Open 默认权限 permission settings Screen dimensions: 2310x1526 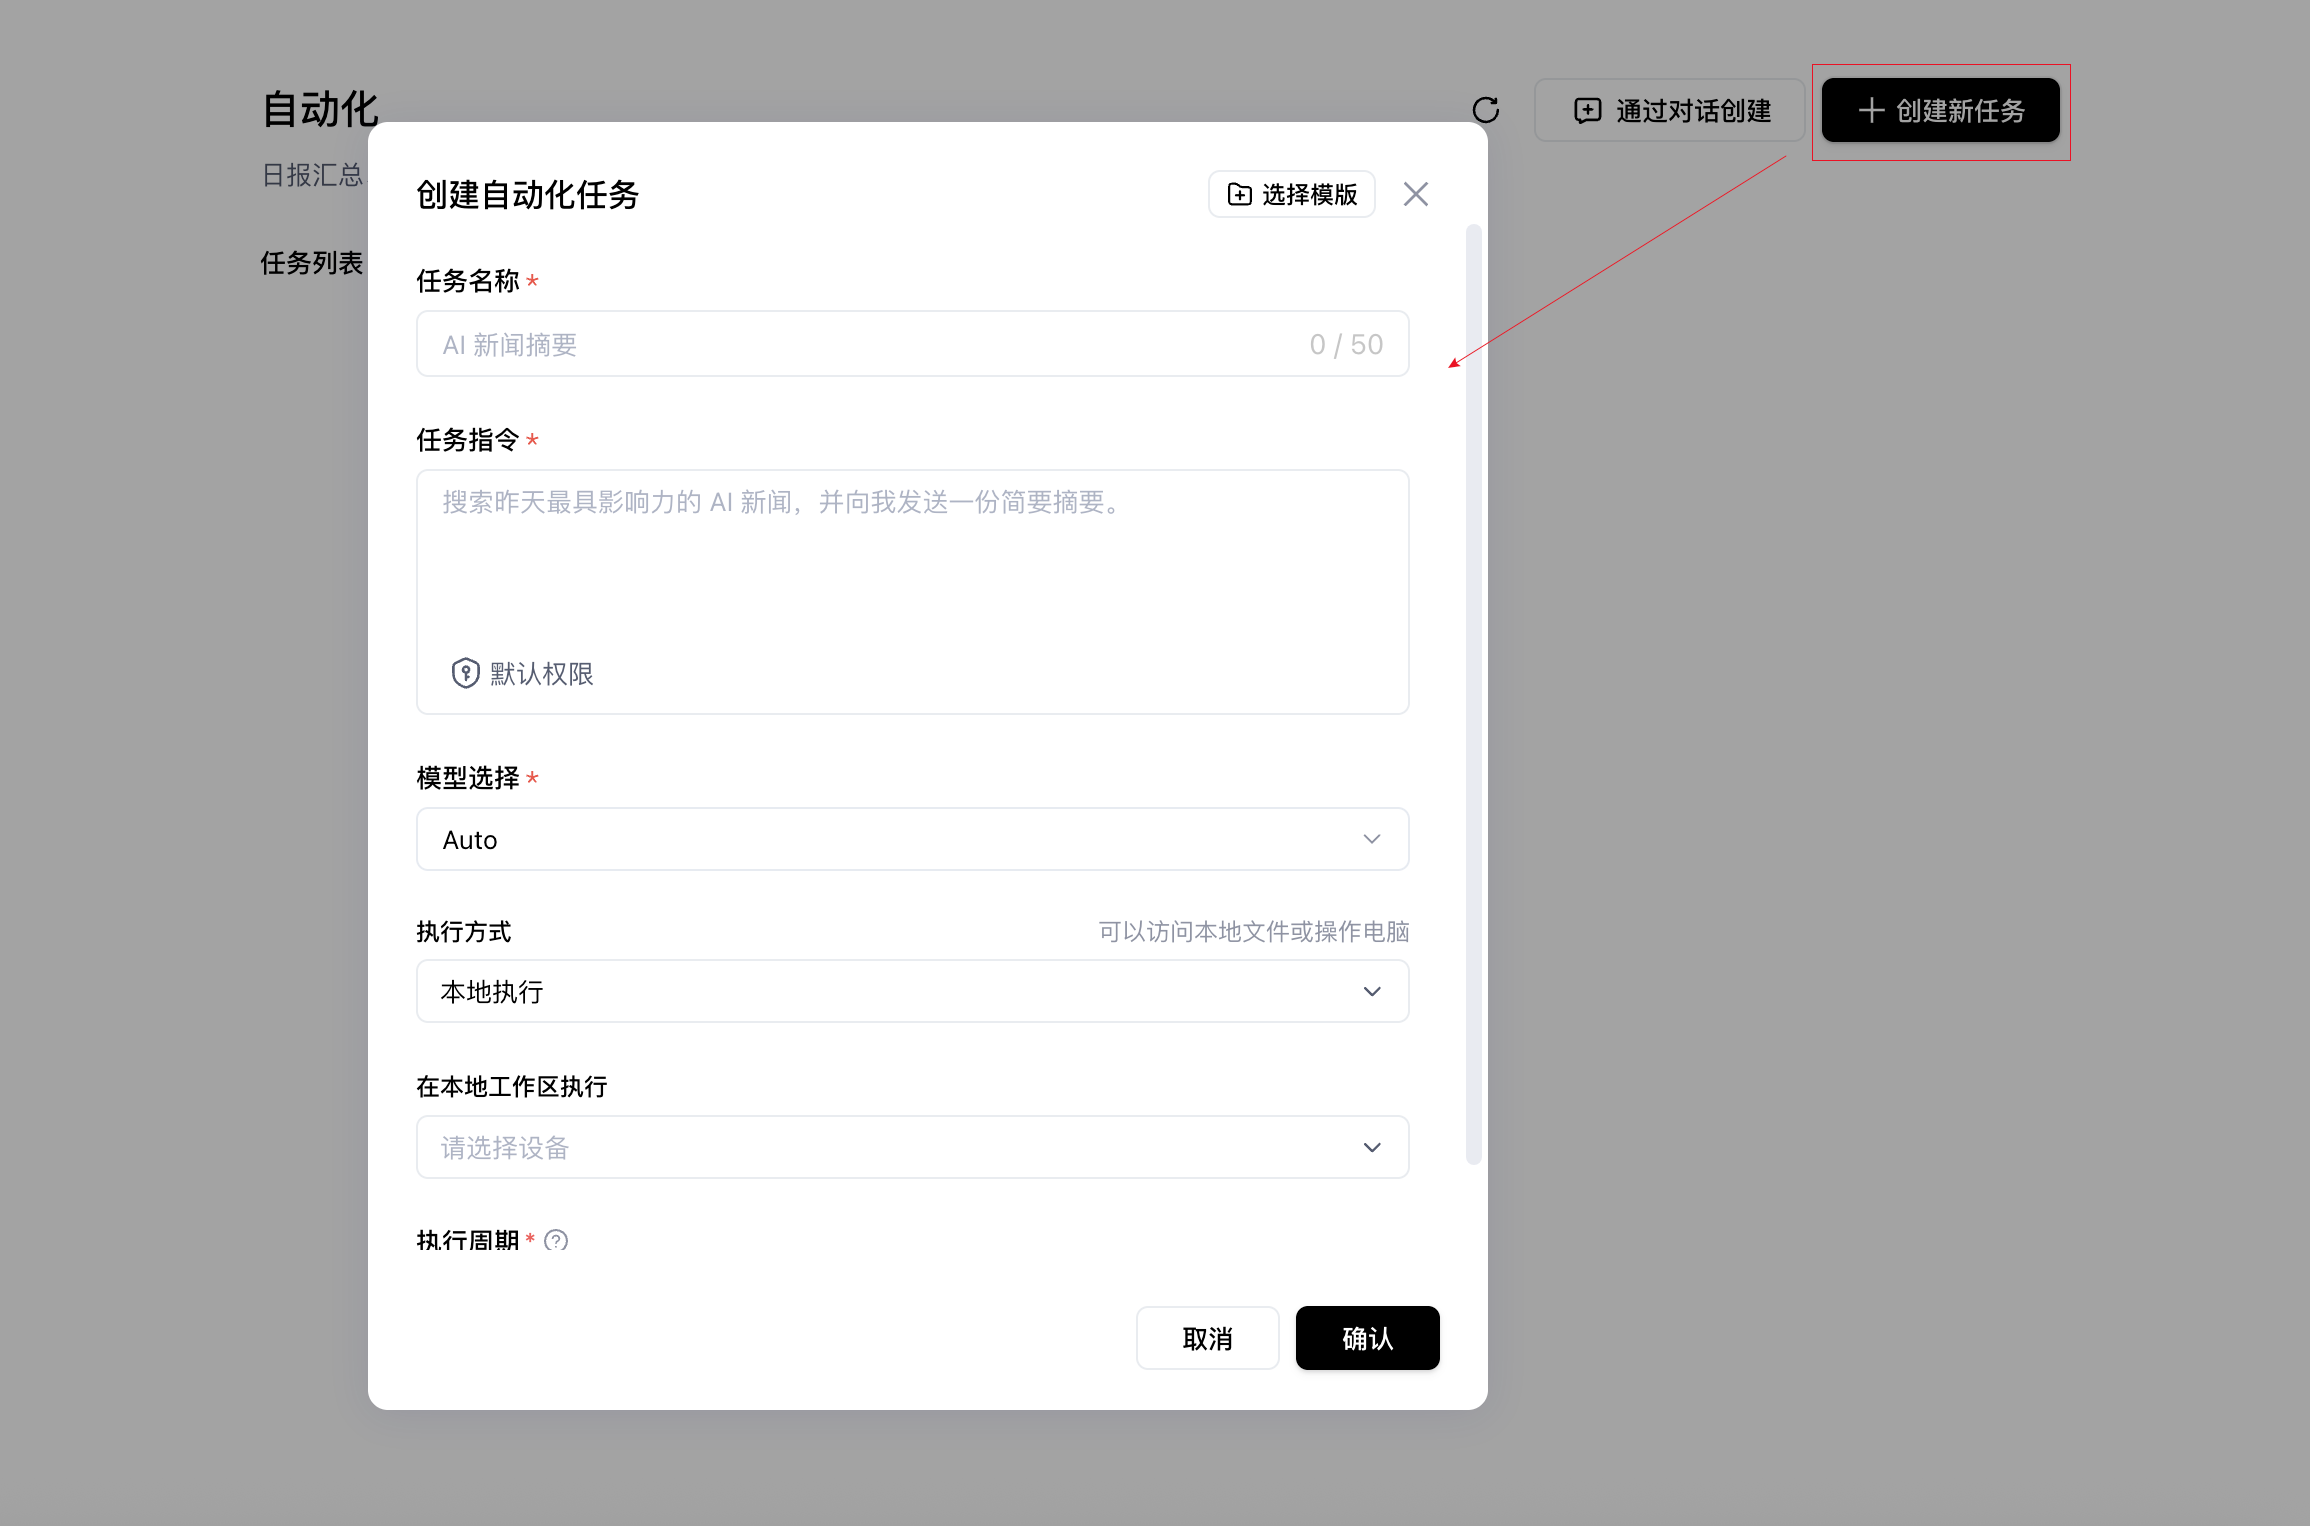tap(522, 673)
